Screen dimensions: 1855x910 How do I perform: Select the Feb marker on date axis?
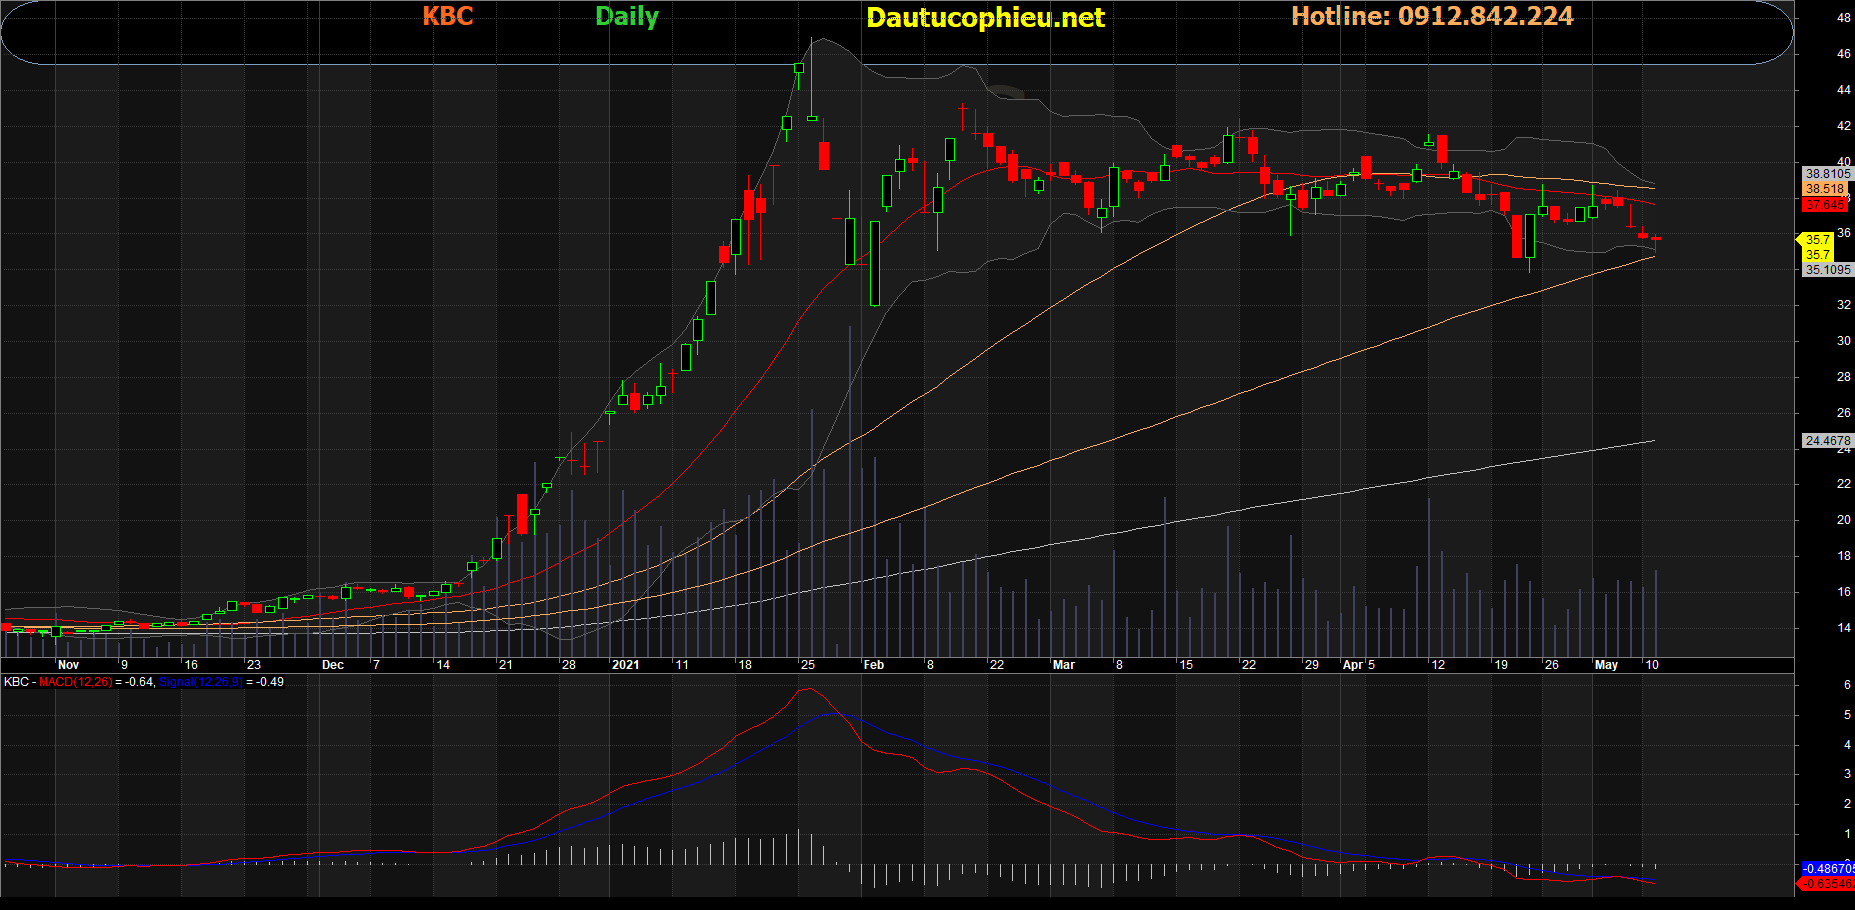click(873, 665)
